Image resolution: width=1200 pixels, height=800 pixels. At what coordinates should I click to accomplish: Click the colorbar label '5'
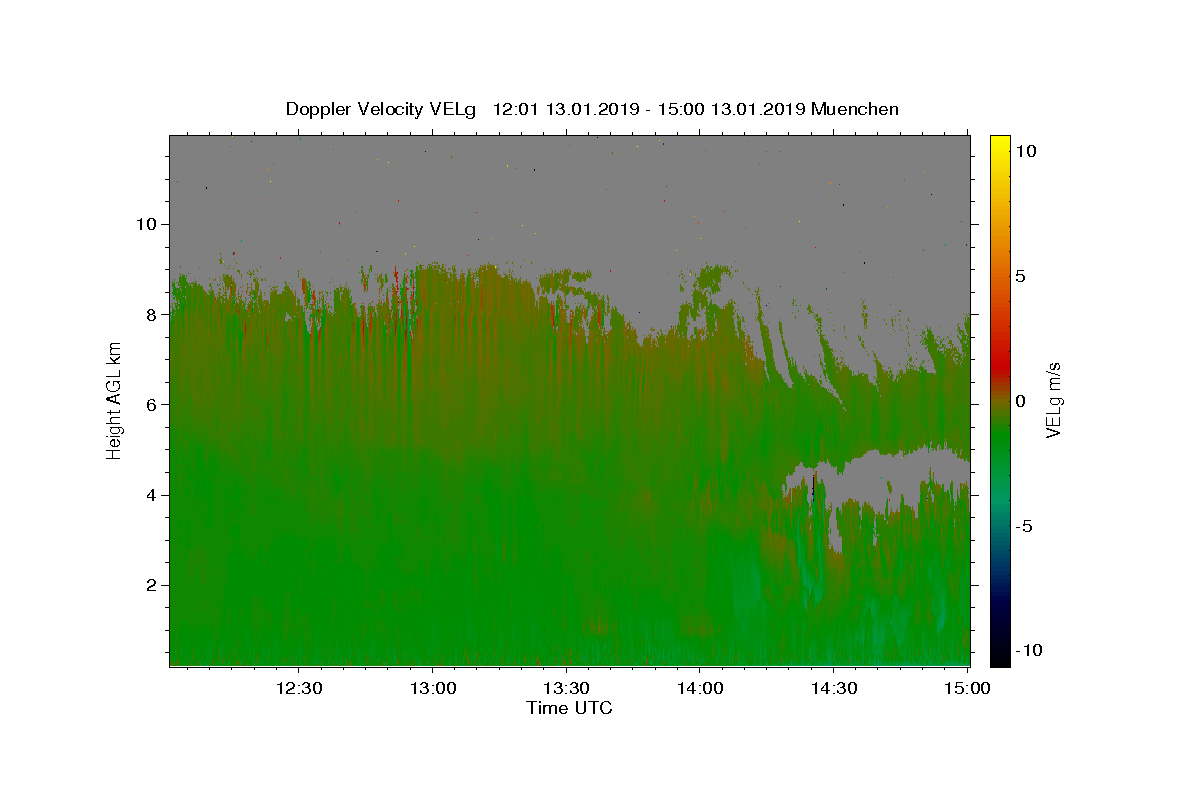[x=1020, y=276]
